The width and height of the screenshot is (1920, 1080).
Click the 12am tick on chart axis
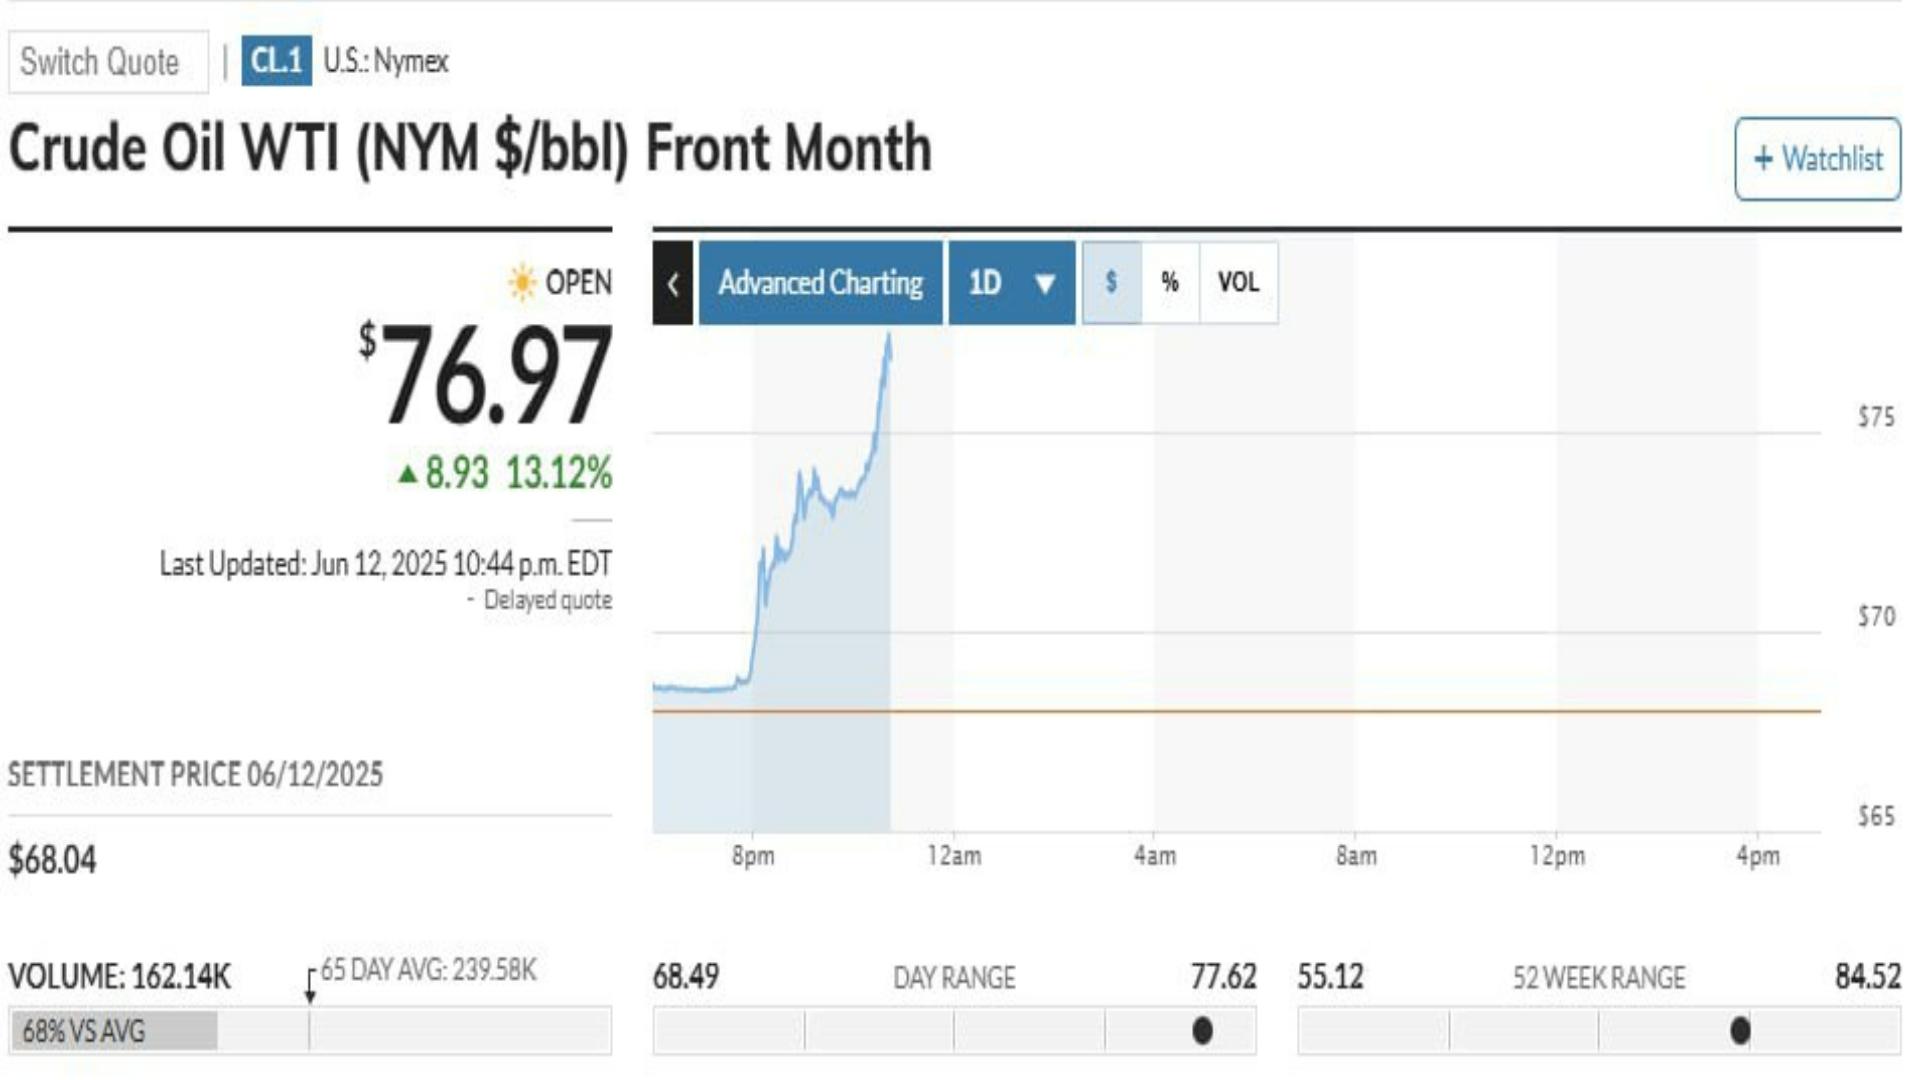954,856
